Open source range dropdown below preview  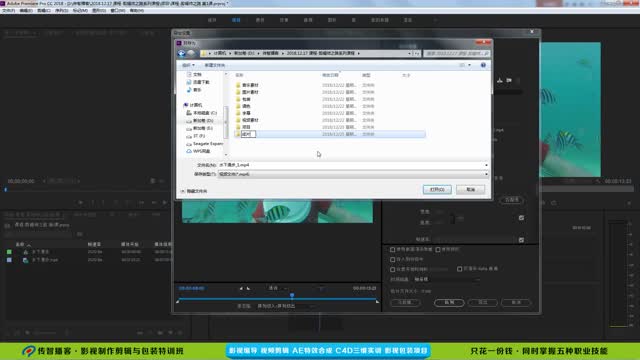click(x=286, y=306)
